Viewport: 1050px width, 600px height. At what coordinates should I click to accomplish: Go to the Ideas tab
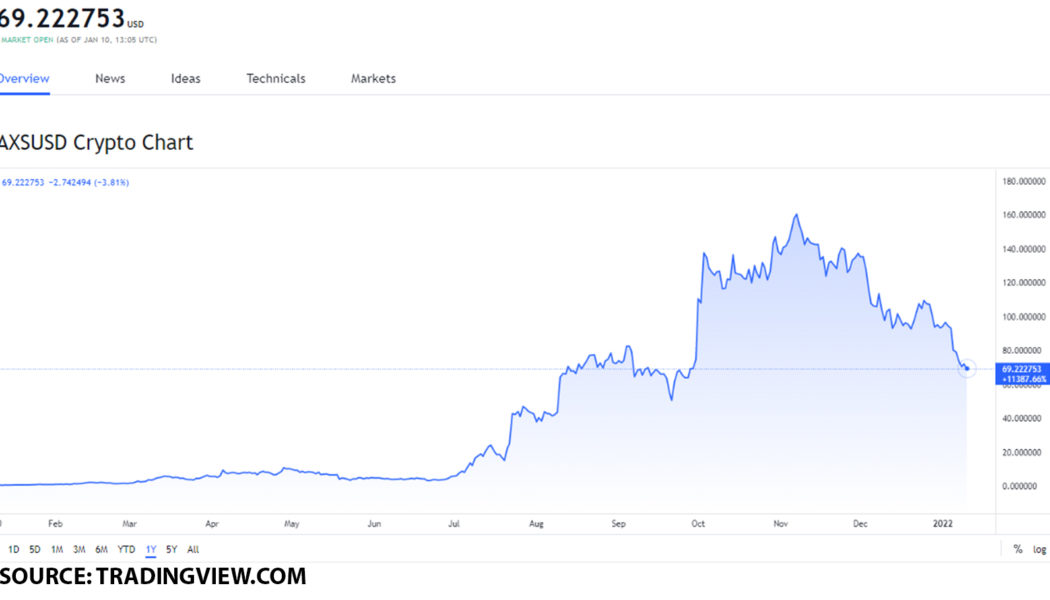tap(186, 78)
